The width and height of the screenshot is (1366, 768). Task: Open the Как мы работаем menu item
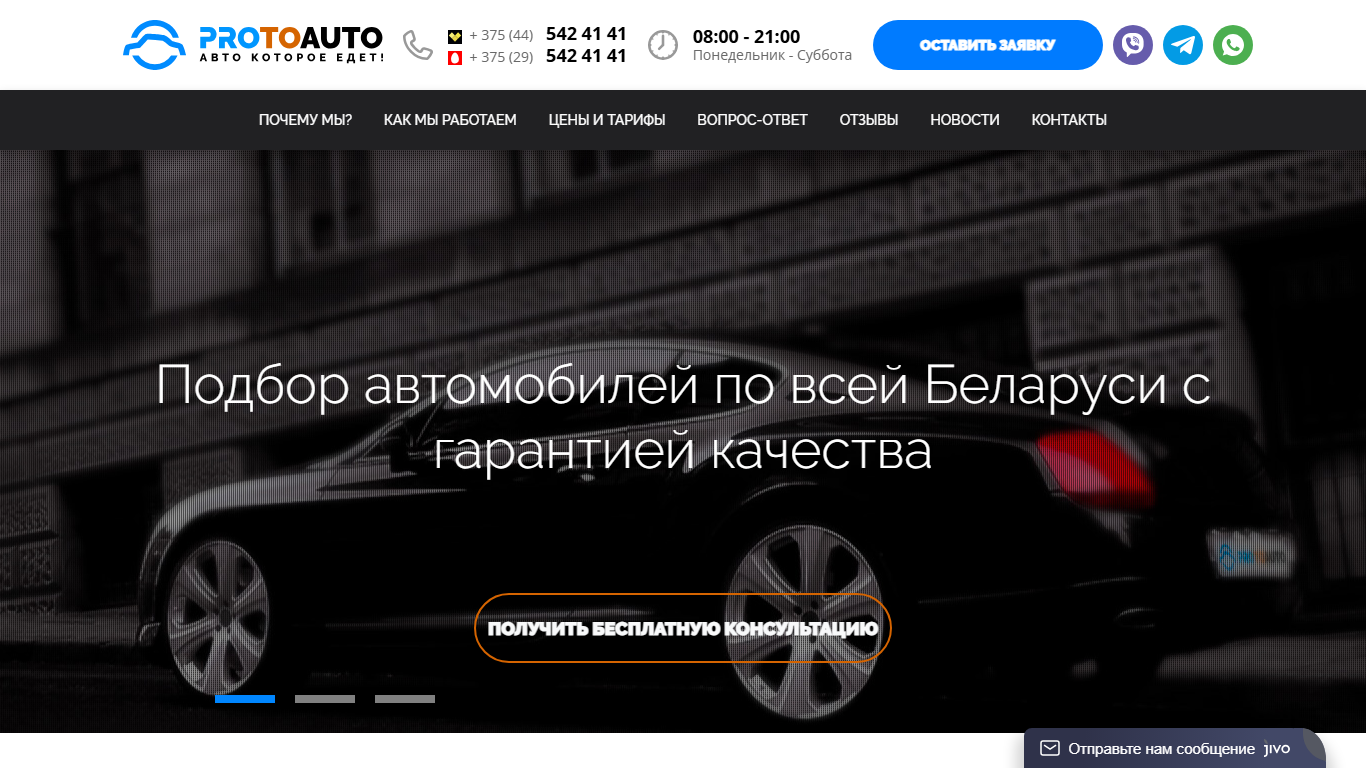tap(450, 120)
